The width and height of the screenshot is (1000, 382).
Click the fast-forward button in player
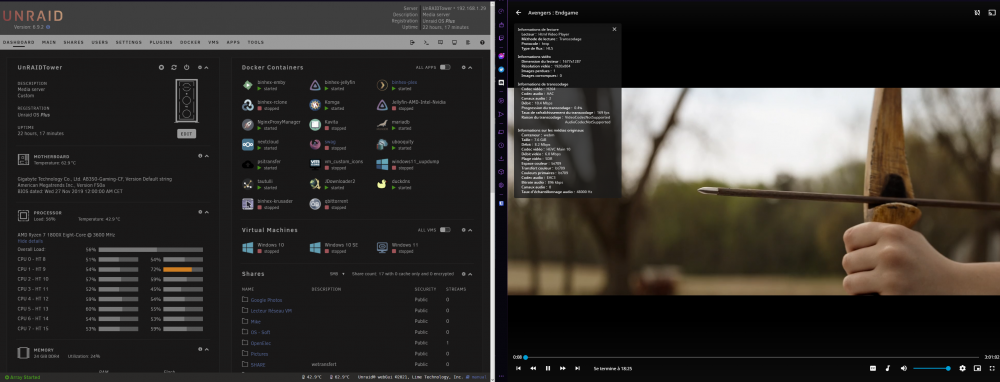pyautogui.click(x=562, y=368)
